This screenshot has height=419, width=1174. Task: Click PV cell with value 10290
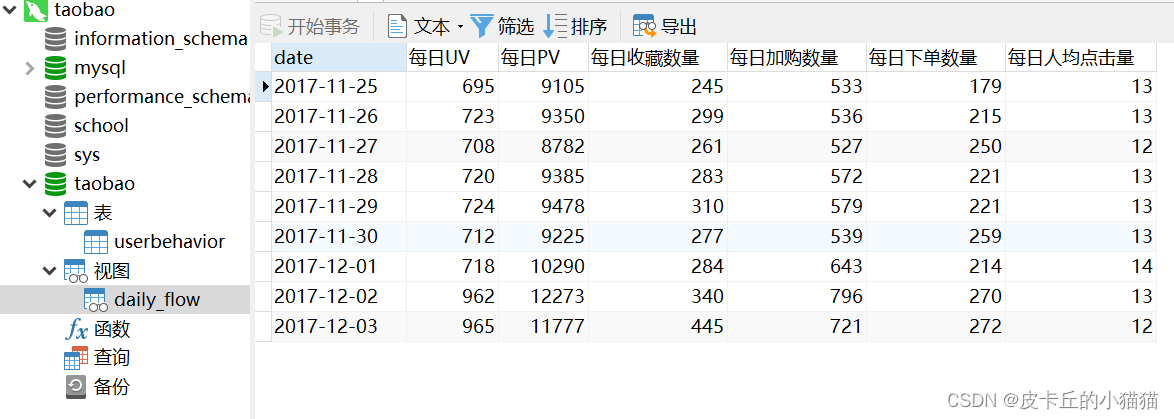coord(544,266)
